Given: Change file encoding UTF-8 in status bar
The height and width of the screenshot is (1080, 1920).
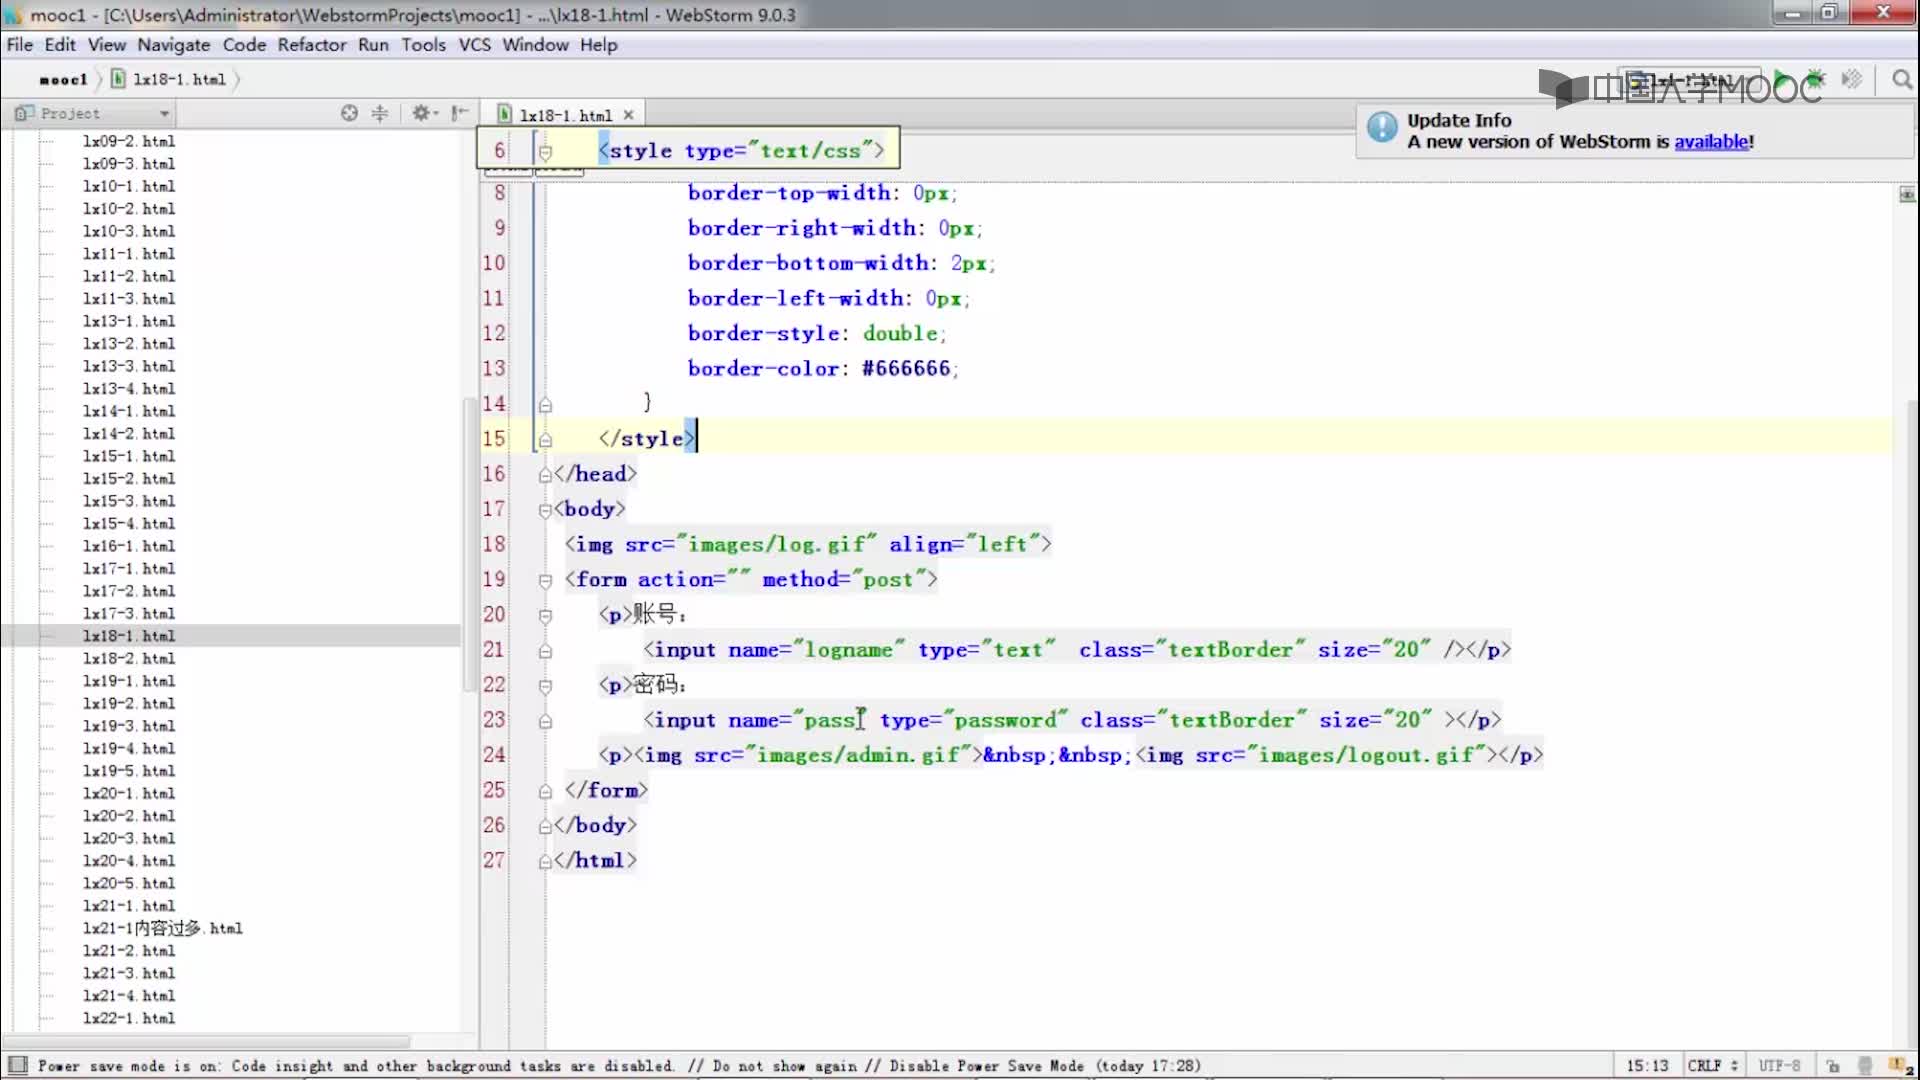Looking at the screenshot, I should point(1779,1066).
